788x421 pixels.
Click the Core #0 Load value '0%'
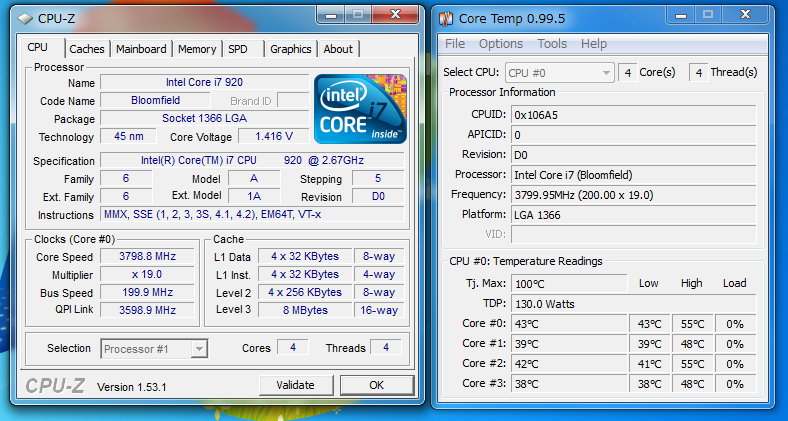[735, 324]
